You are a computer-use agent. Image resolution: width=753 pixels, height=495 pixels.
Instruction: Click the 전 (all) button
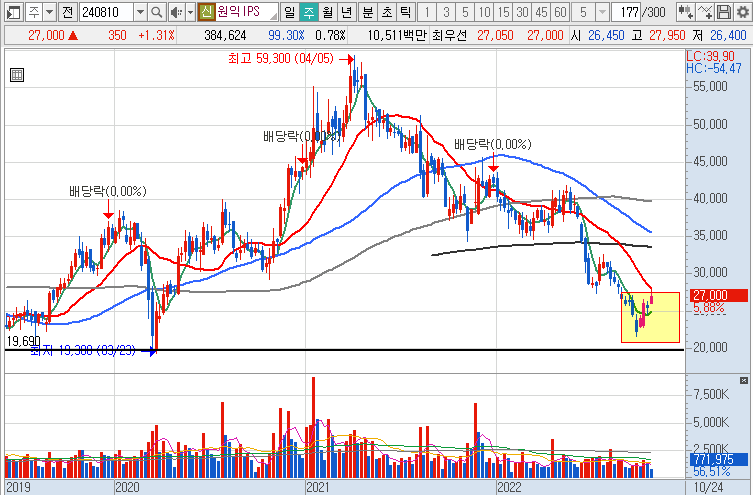[67, 12]
